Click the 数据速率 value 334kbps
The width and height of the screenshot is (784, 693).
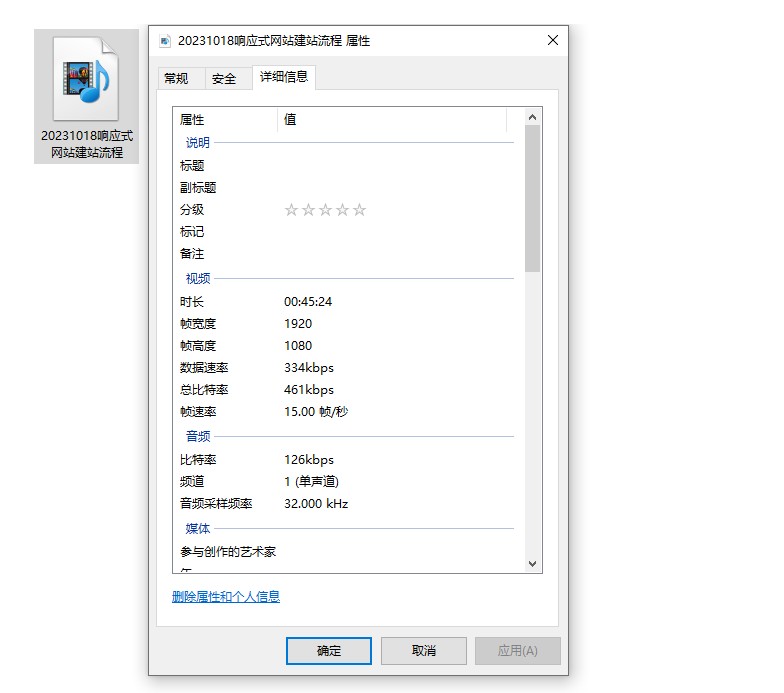[x=309, y=368]
